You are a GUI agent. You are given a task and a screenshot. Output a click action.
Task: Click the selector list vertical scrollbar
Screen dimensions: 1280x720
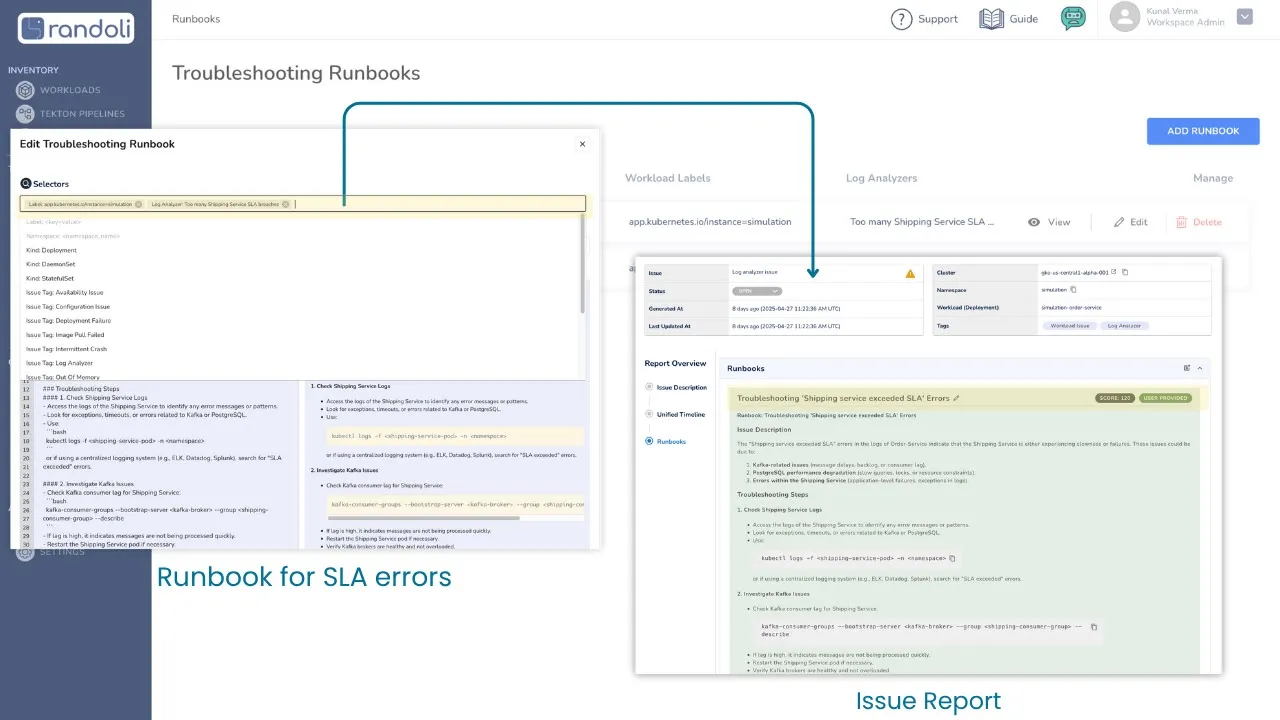(583, 263)
